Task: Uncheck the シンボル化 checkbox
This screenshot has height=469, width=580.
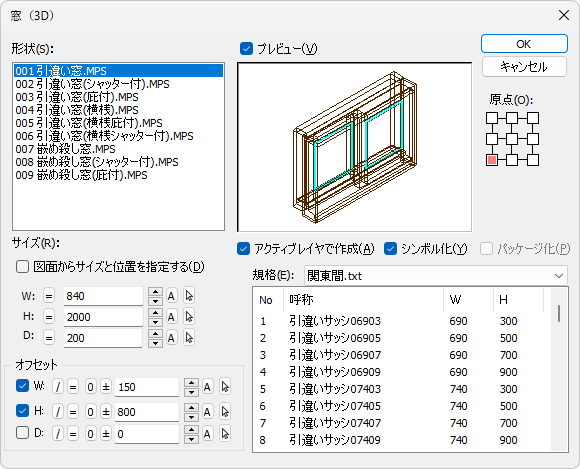Action: [x=390, y=249]
